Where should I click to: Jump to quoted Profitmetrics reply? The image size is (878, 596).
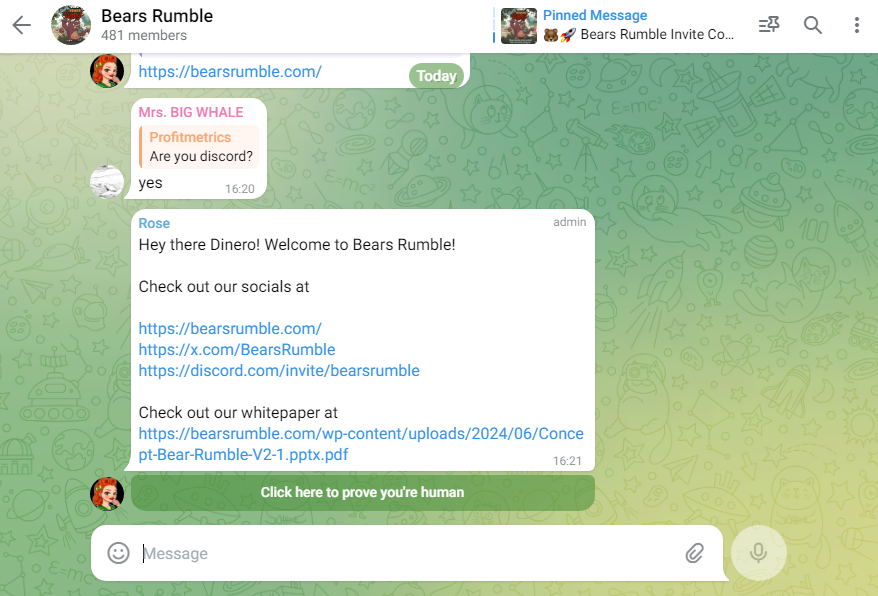pos(199,146)
